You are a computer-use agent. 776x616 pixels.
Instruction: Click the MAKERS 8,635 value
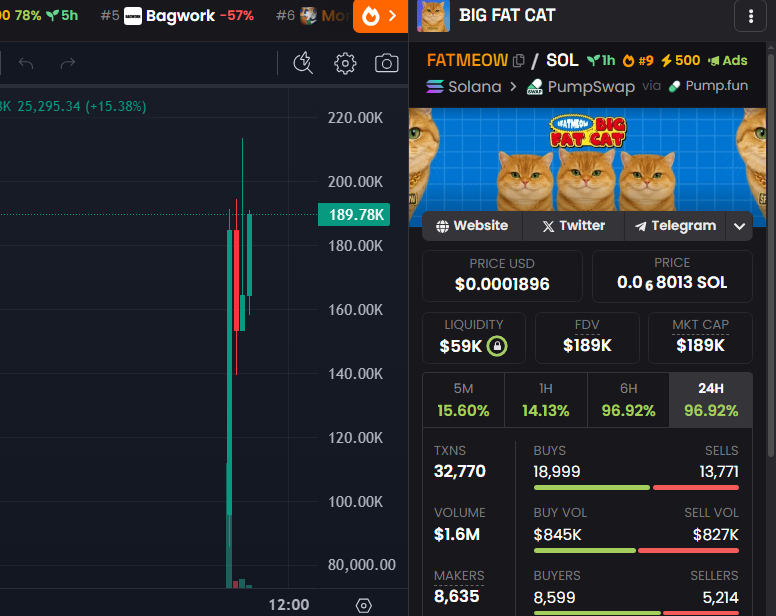[456, 597]
